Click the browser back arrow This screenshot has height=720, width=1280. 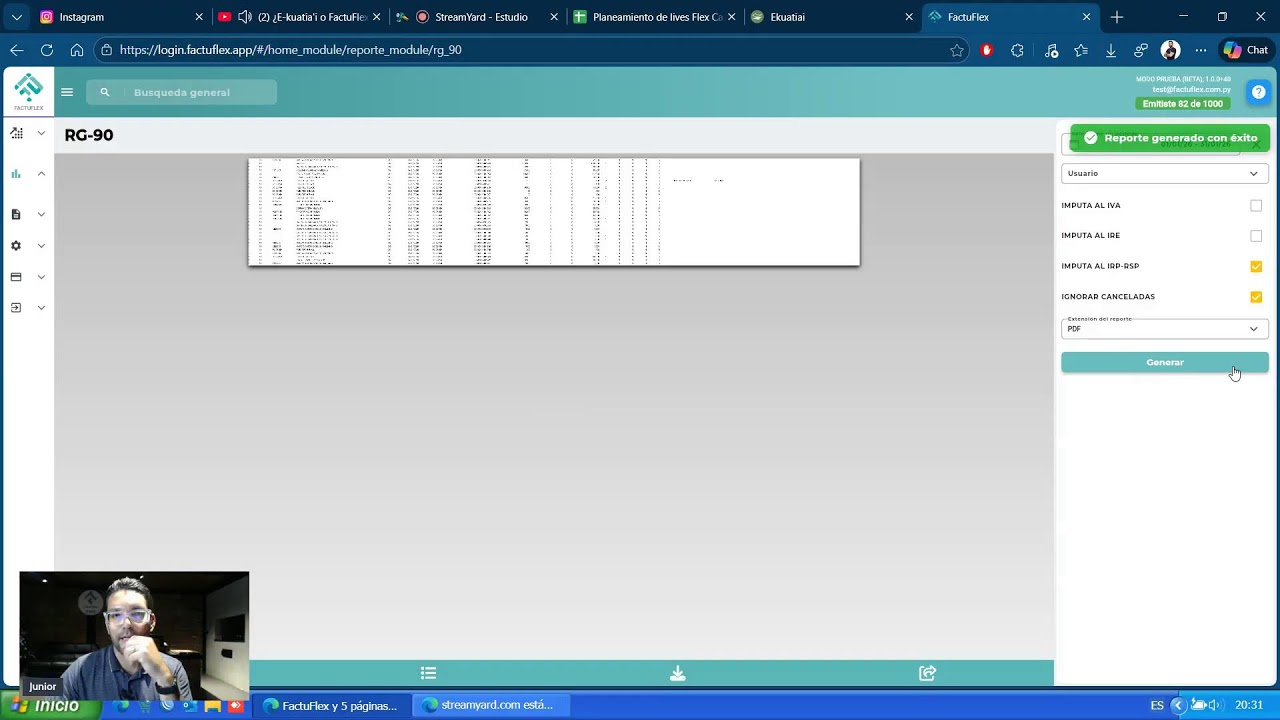pos(17,50)
